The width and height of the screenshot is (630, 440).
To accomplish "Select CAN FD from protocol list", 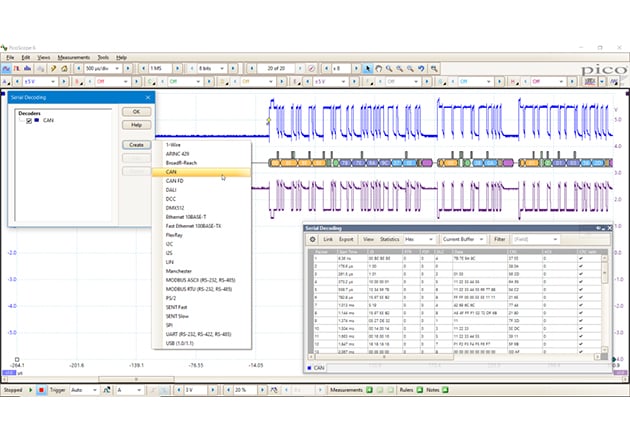I will click(202, 181).
